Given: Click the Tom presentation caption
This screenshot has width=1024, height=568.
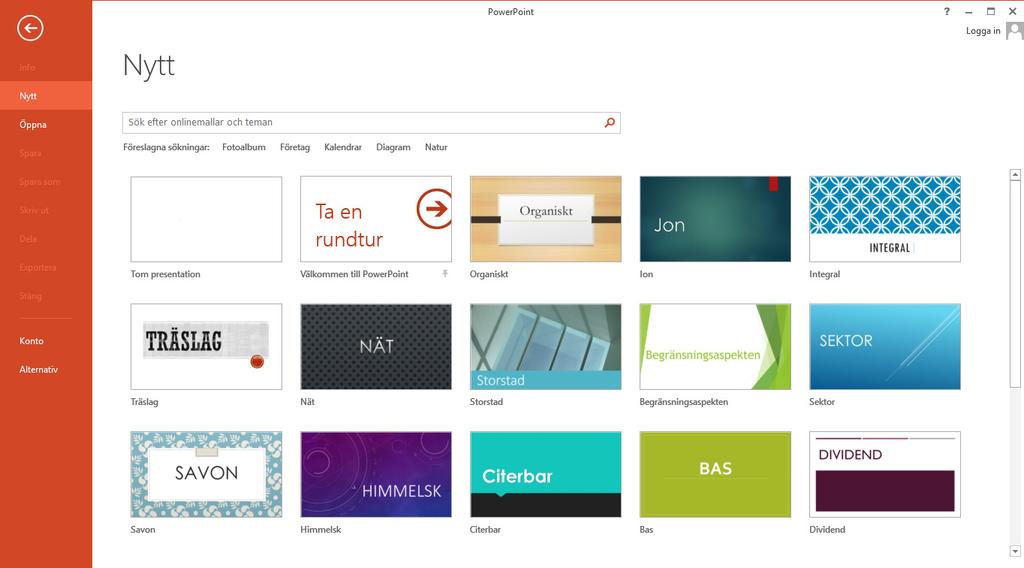Looking at the screenshot, I should pyautogui.click(x=165, y=274).
